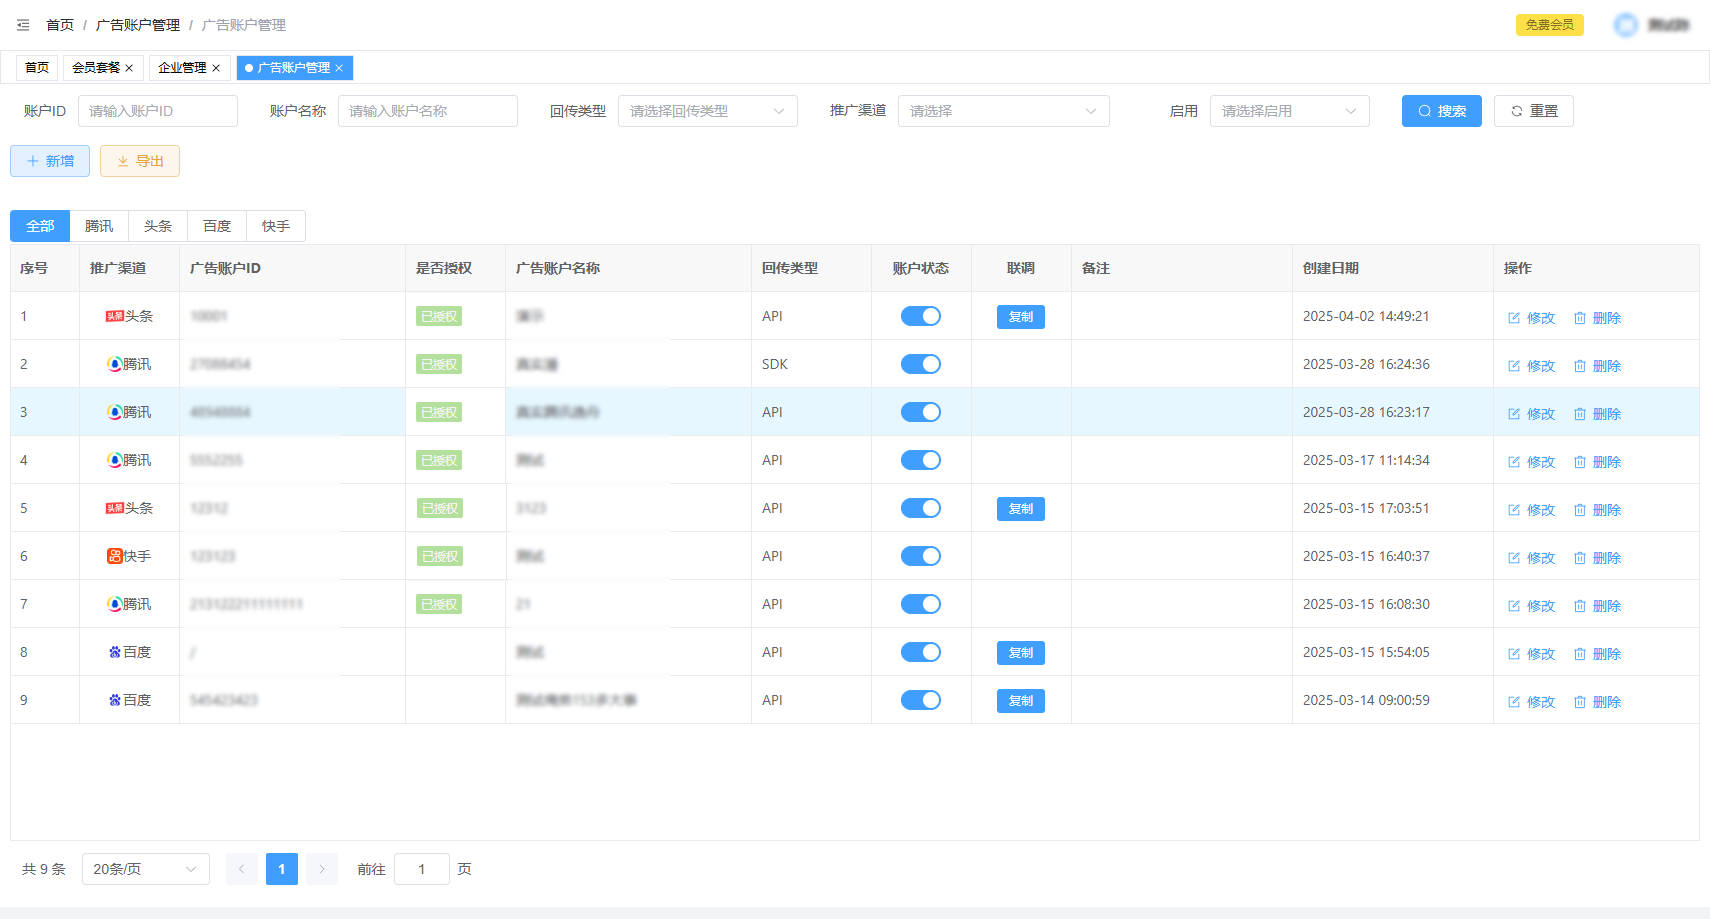
Task: Click the 账户ID input field
Action: point(157,111)
